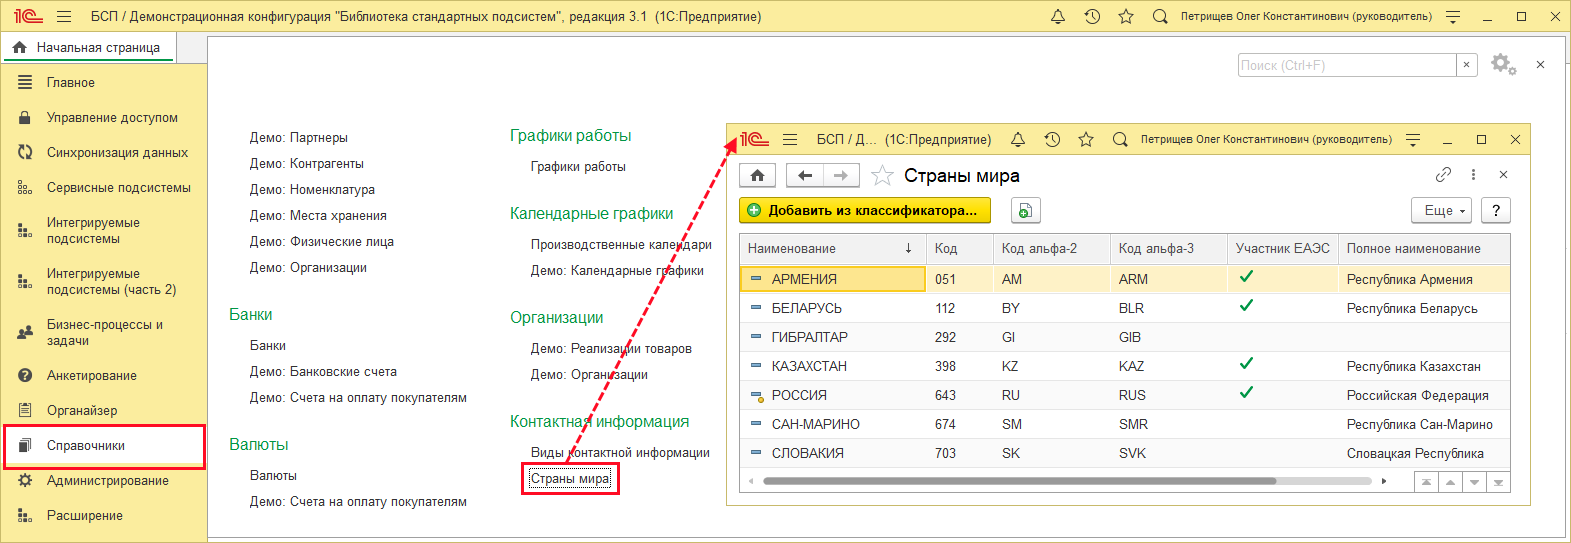Click green create-new-item icon button
Viewport: 1571px width, 543px height.
pos(1025,211)
